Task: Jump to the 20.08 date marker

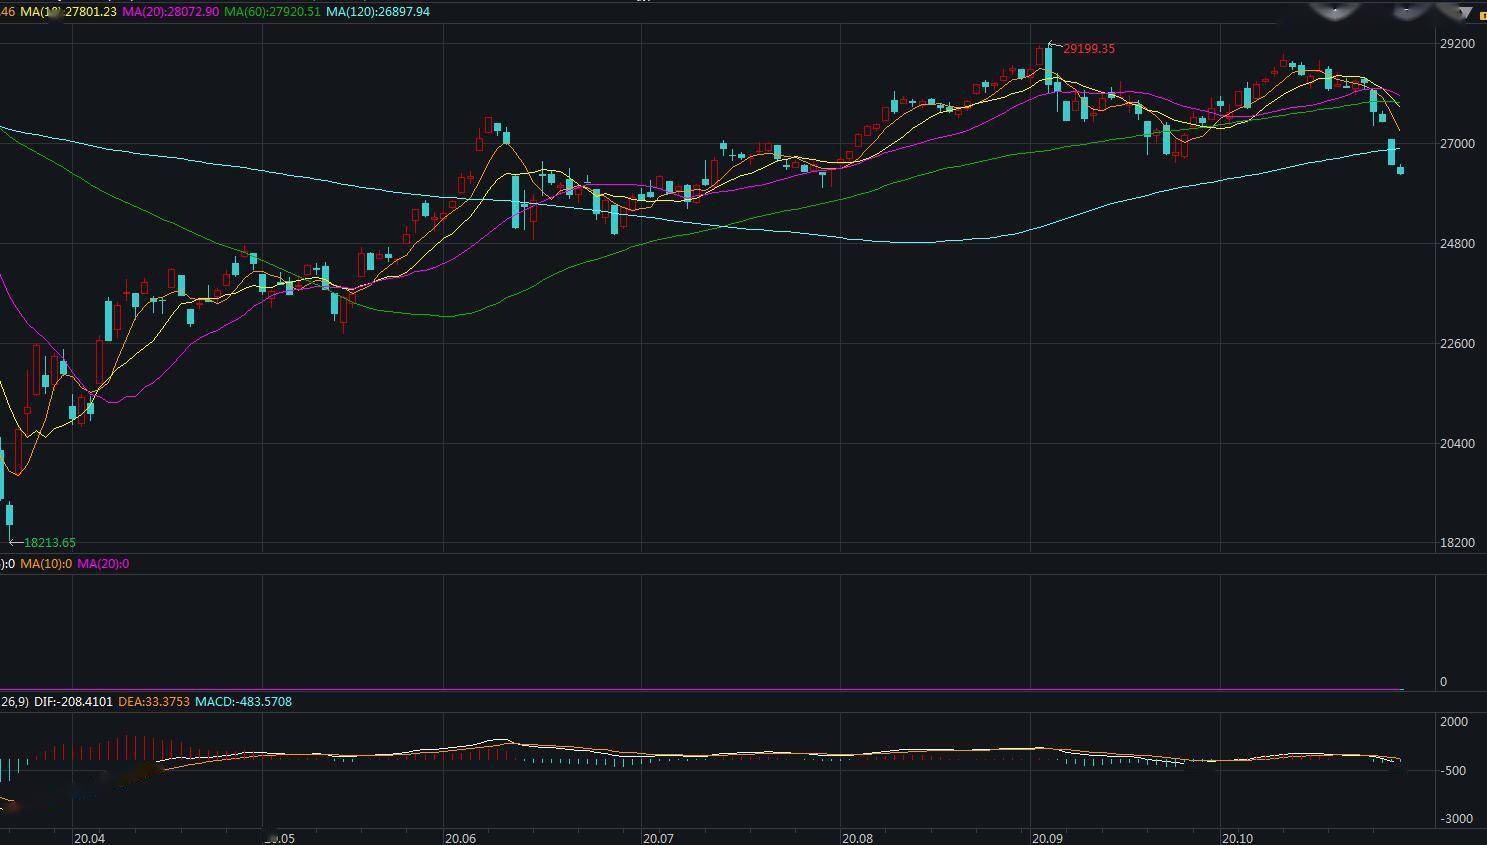Action: [858, 838]
